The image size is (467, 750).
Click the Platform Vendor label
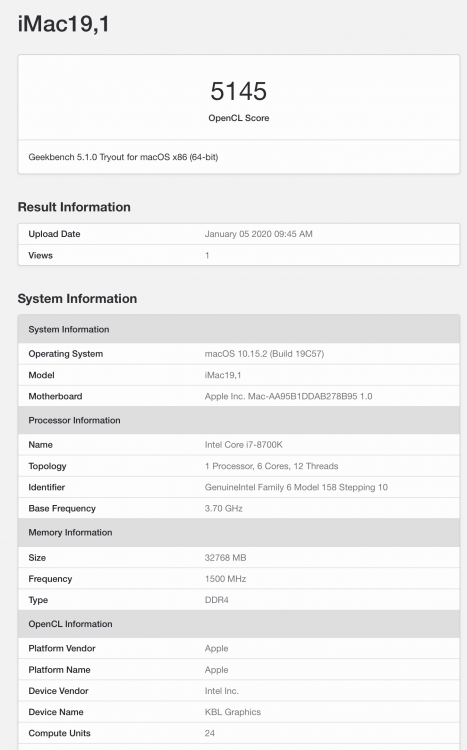[62, 648]
